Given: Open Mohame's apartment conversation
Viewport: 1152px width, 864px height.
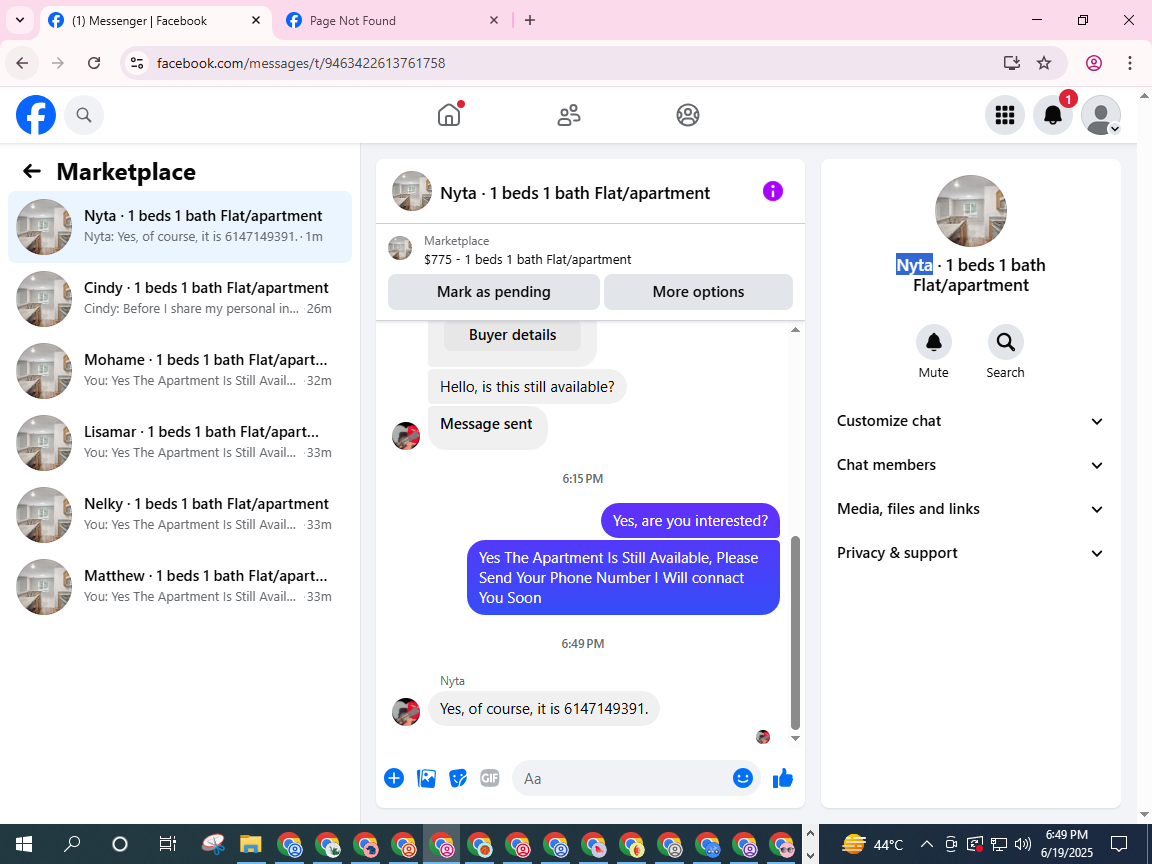Looking at the screenshot, I should tap(180, 370).
